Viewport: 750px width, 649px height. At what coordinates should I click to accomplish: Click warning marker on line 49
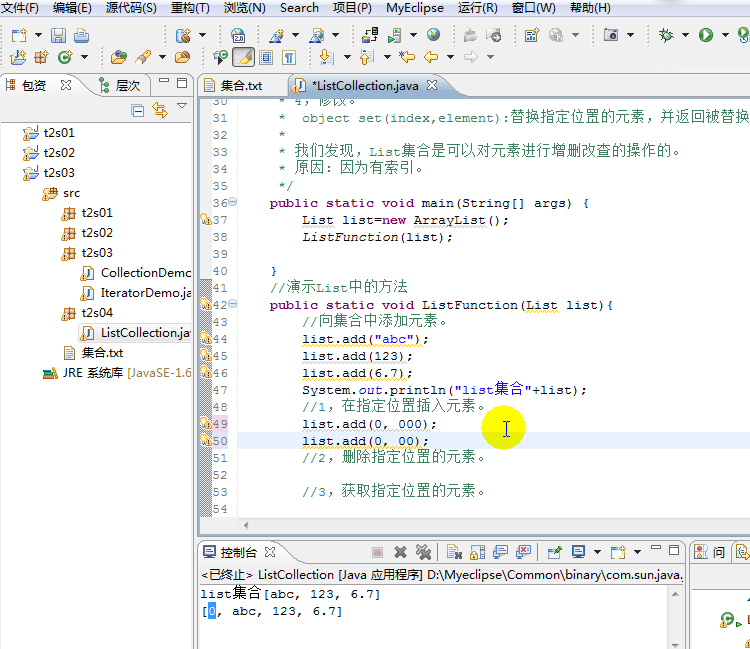coord(206,424)
